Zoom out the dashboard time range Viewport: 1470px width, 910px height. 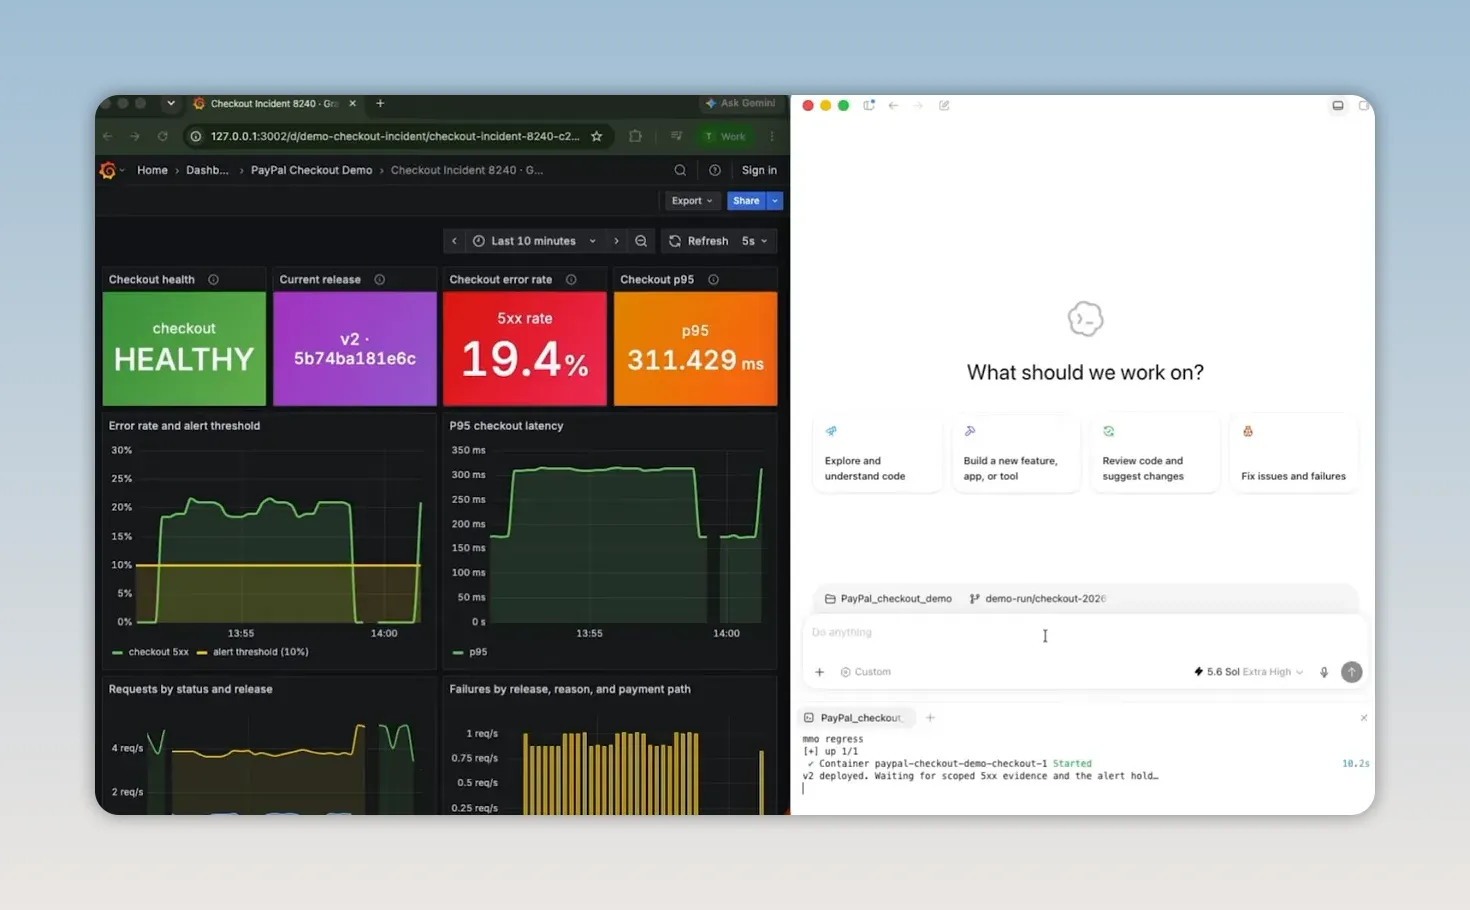(x=641, y=241)
